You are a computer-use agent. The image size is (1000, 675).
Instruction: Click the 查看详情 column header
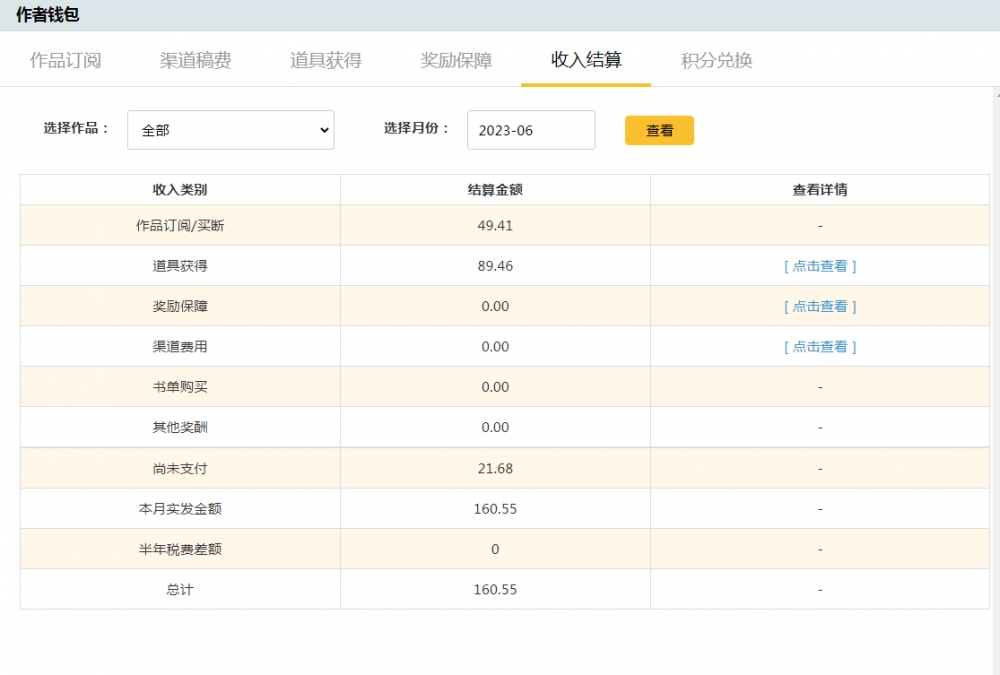(x=820, y=190)
